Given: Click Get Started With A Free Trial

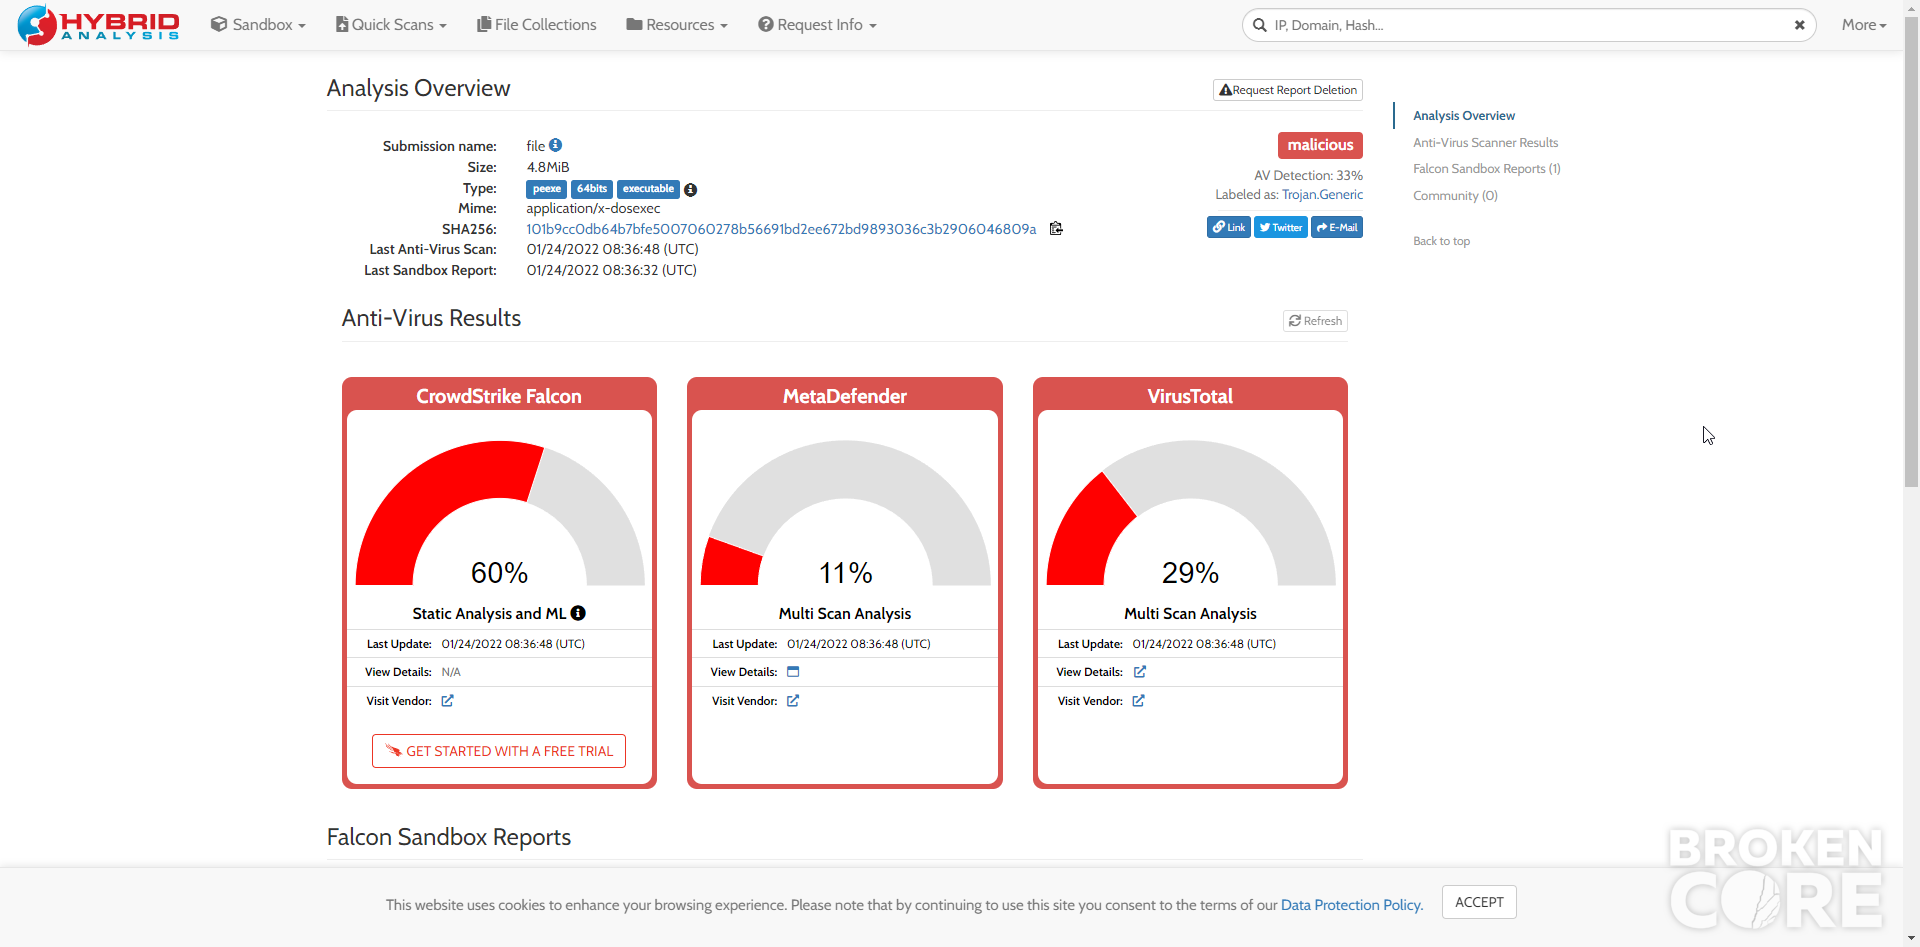Looking at the screenshot, I should (499, 751).
